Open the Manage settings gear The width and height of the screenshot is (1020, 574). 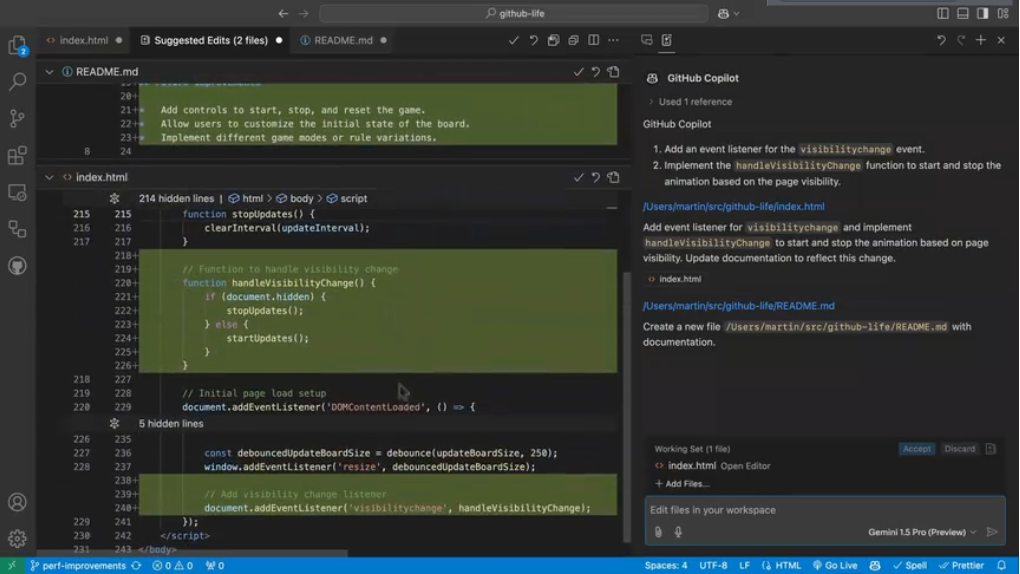tap(18, 538)
